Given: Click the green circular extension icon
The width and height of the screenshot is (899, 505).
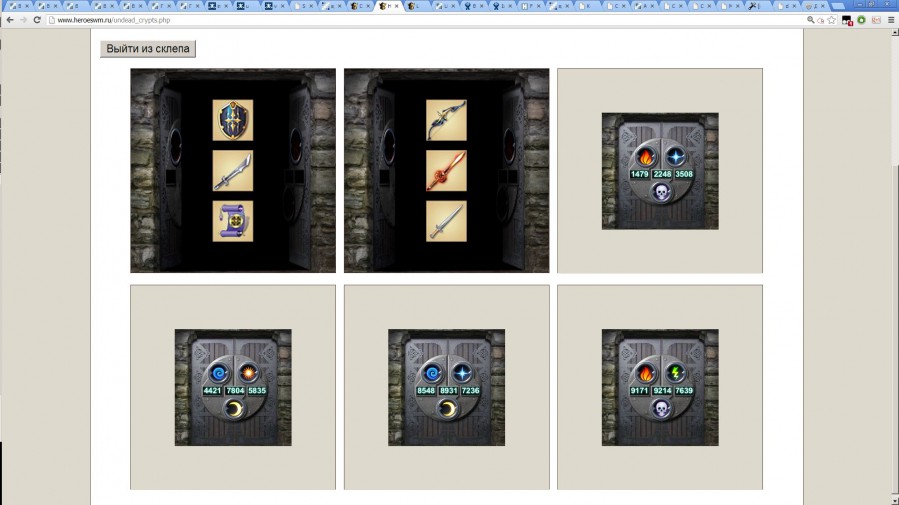Looking at the screenshot, I should (x=861, y=20).
